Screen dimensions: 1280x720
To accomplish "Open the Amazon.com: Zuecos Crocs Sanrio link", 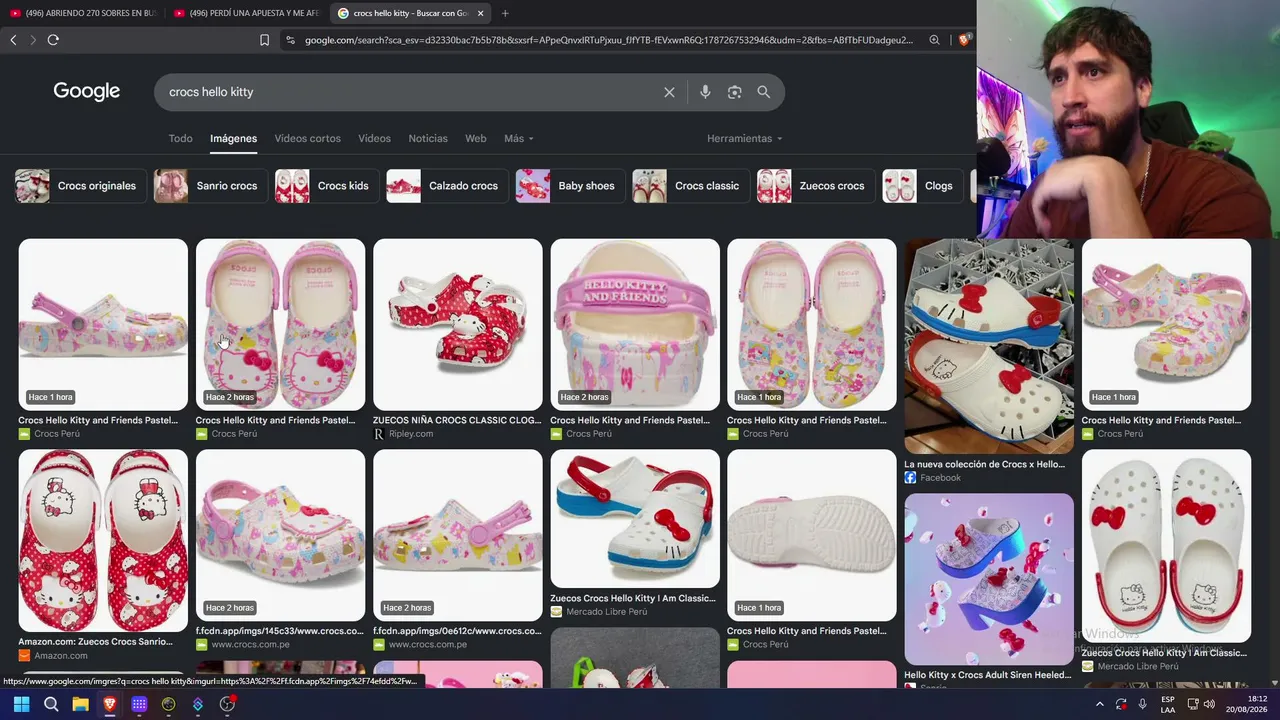I will (95, 642).
